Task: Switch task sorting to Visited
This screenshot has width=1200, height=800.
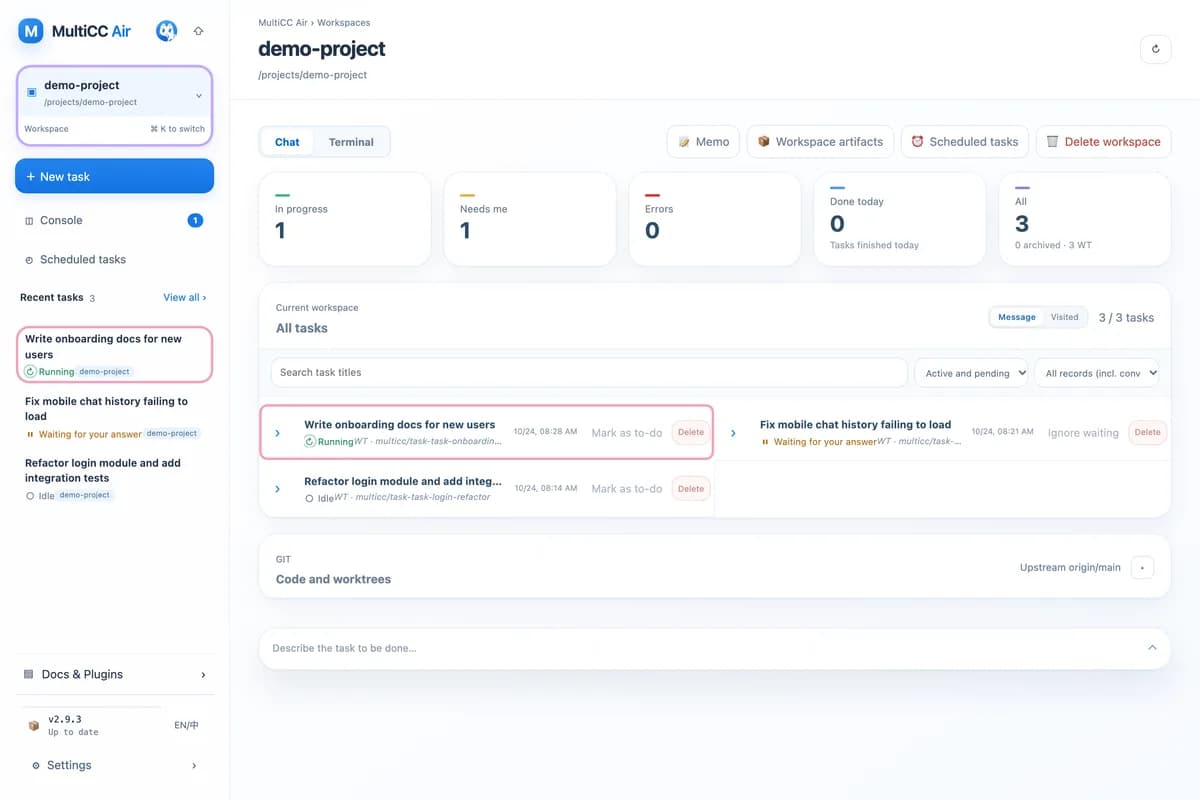Action: pyautogui.click(x=1064, y=317)
